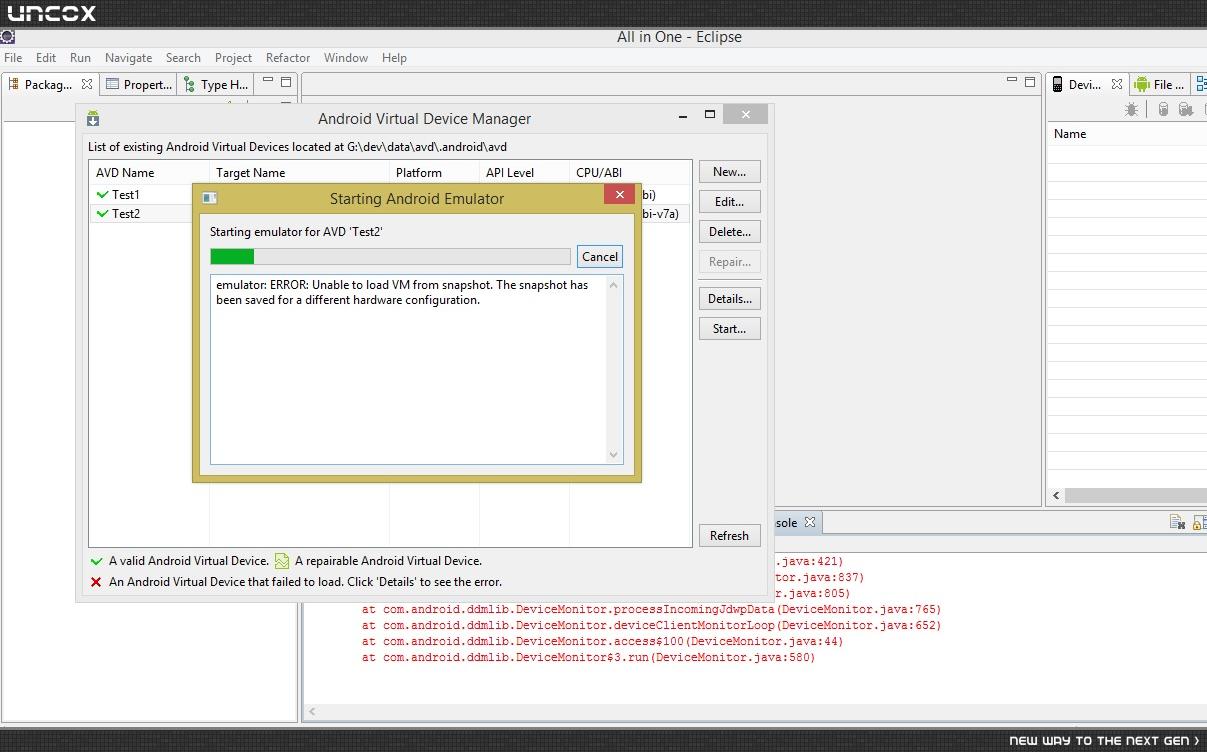Click the DeviceMonitor.java:580 stack trace line

[x=588, y=657]
